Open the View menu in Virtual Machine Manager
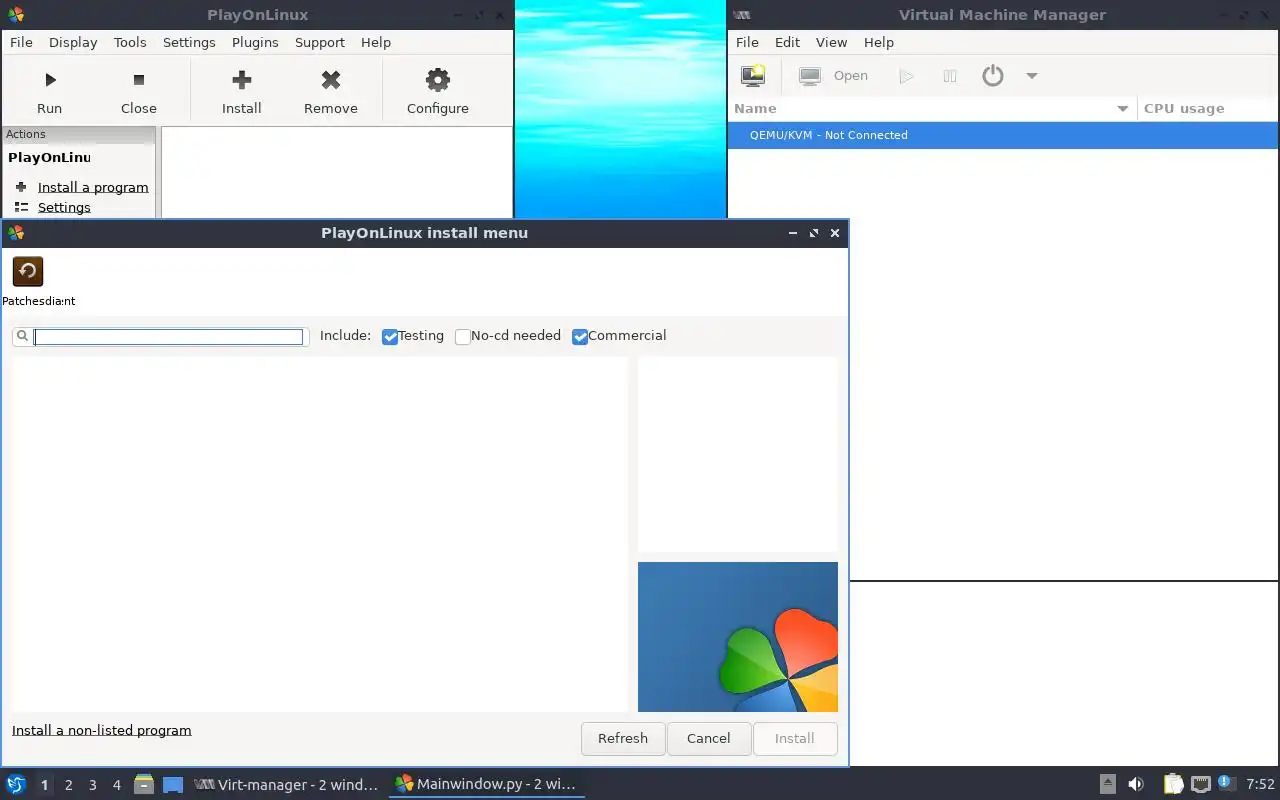 831,42
